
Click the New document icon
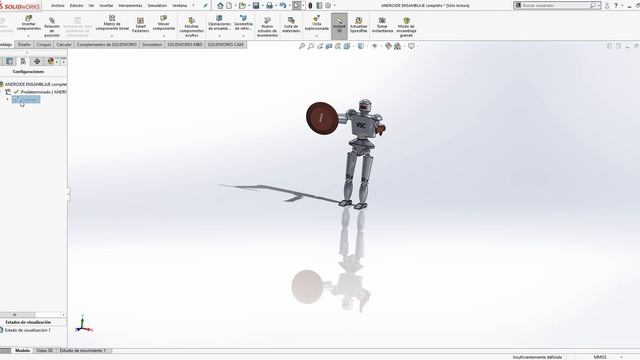tap(229, 6)
